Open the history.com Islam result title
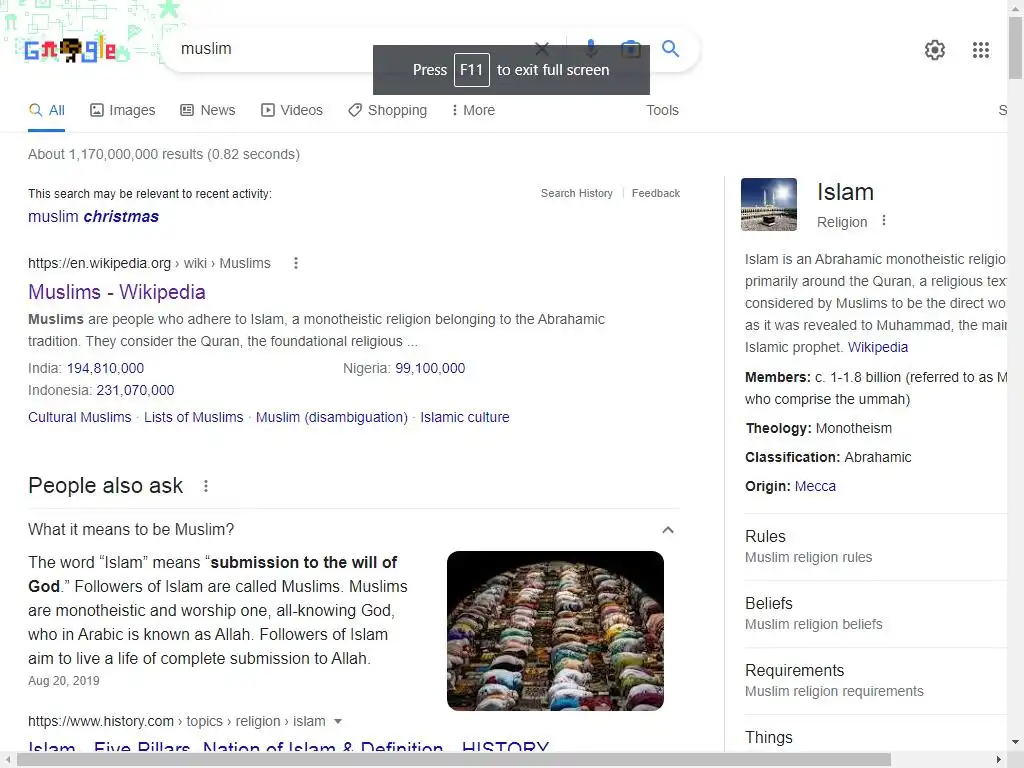Viewport: 1024px width, 768px height. click(288, 749)
